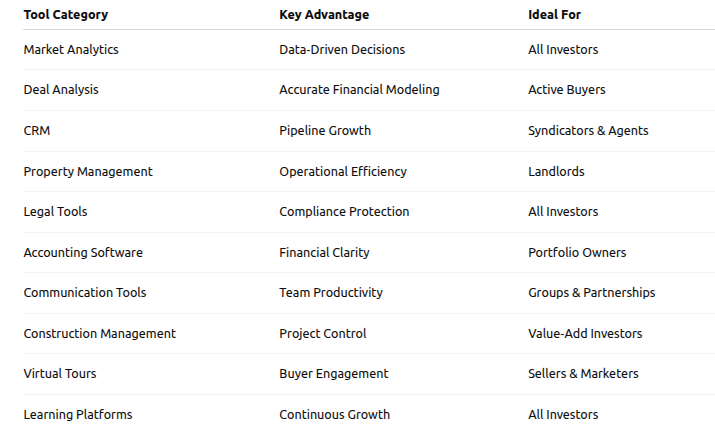715x438 pixels.
Task: Click the Sellers & Marketers cell
Action: pyautogui.click(x=583, y=374)
